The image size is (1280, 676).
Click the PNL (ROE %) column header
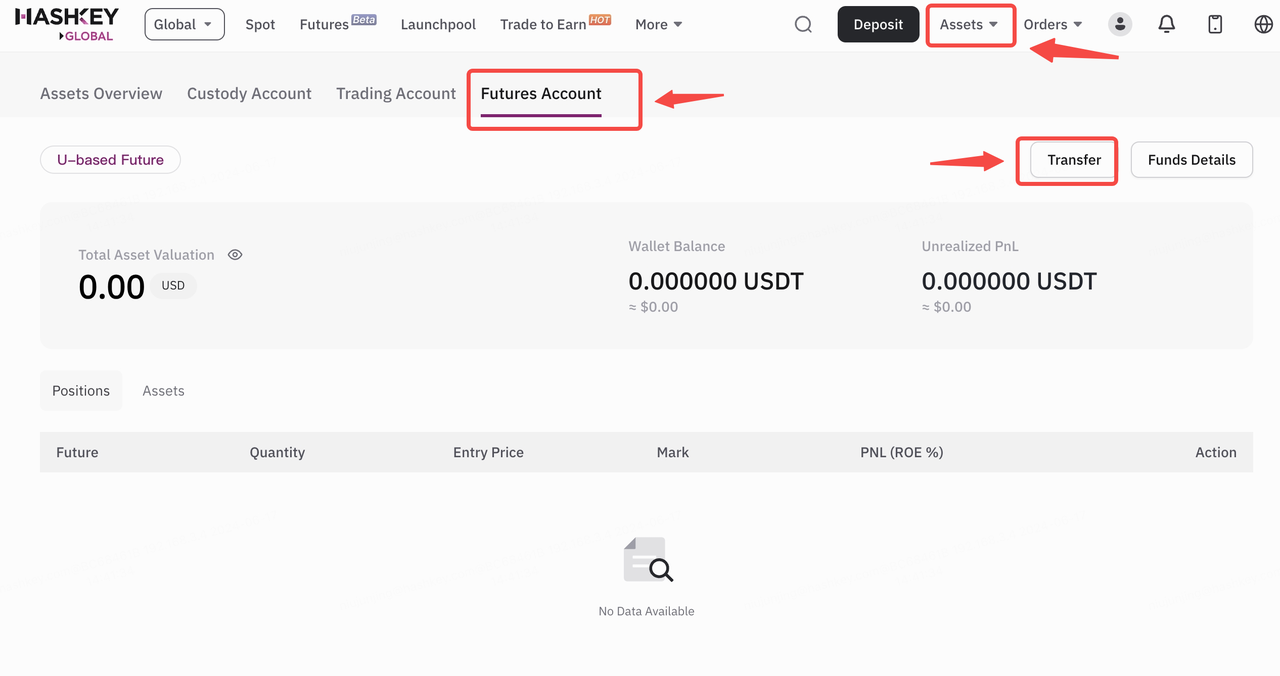point(902,452)
